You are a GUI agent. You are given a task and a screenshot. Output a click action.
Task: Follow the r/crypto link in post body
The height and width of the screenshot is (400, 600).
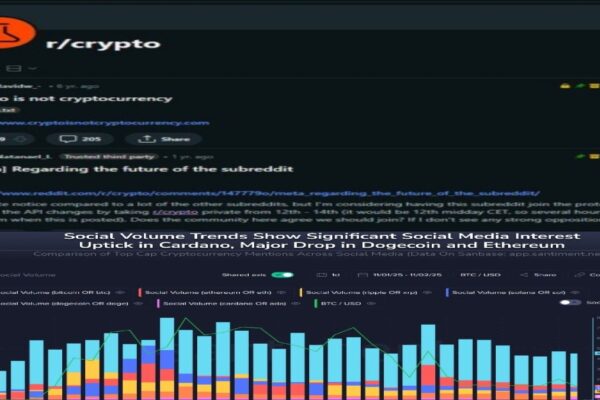(x=175, y=212)
